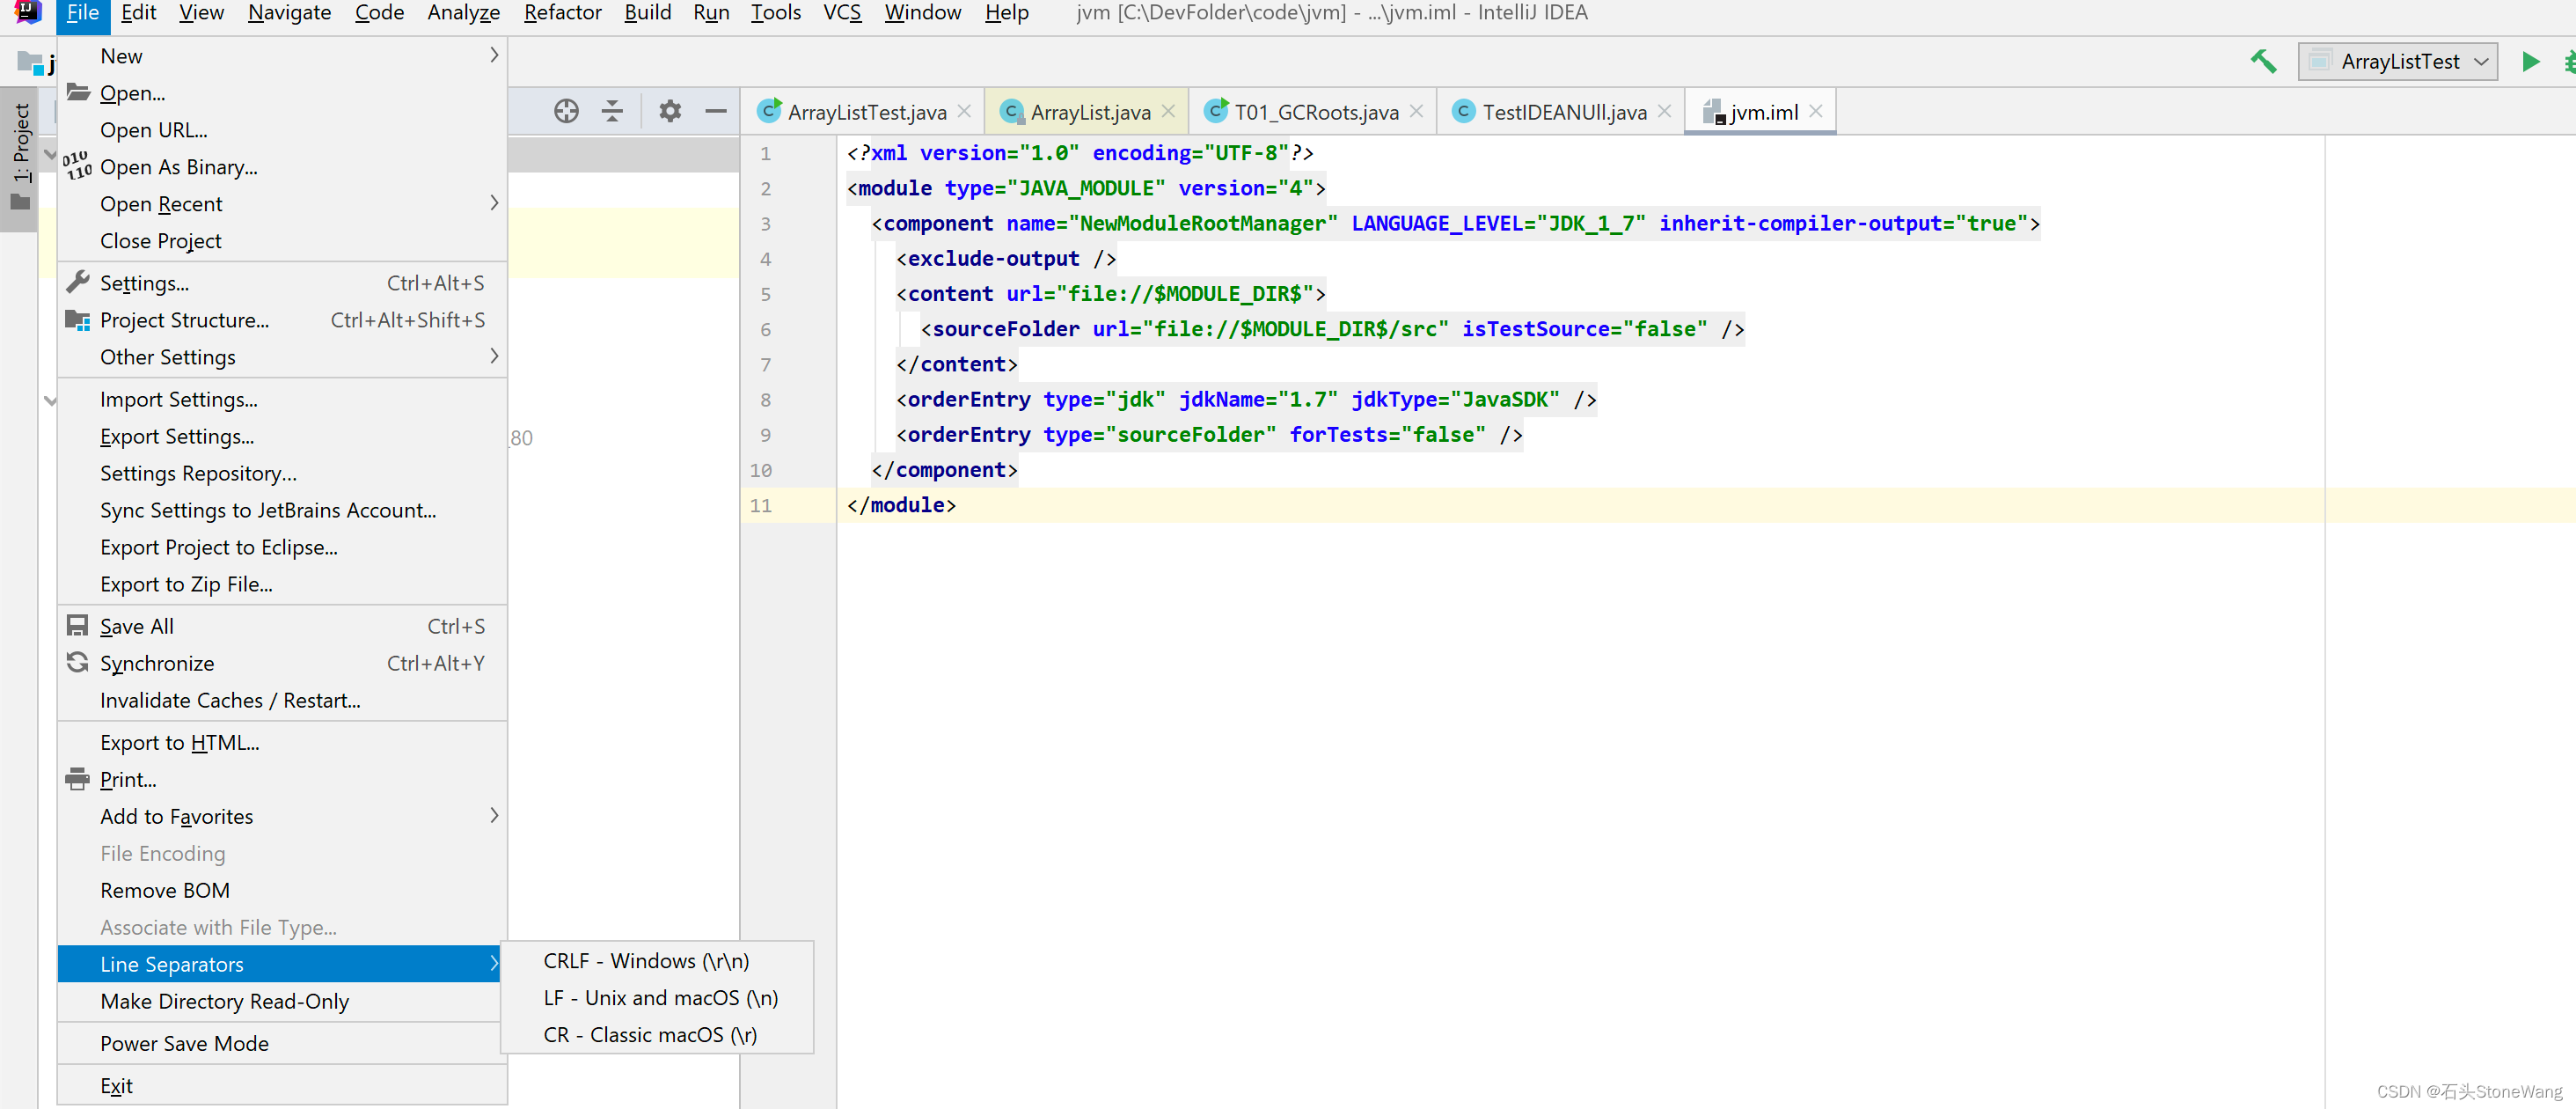
Task: Choose Export to HTML
Action: [x=282, y=742]
